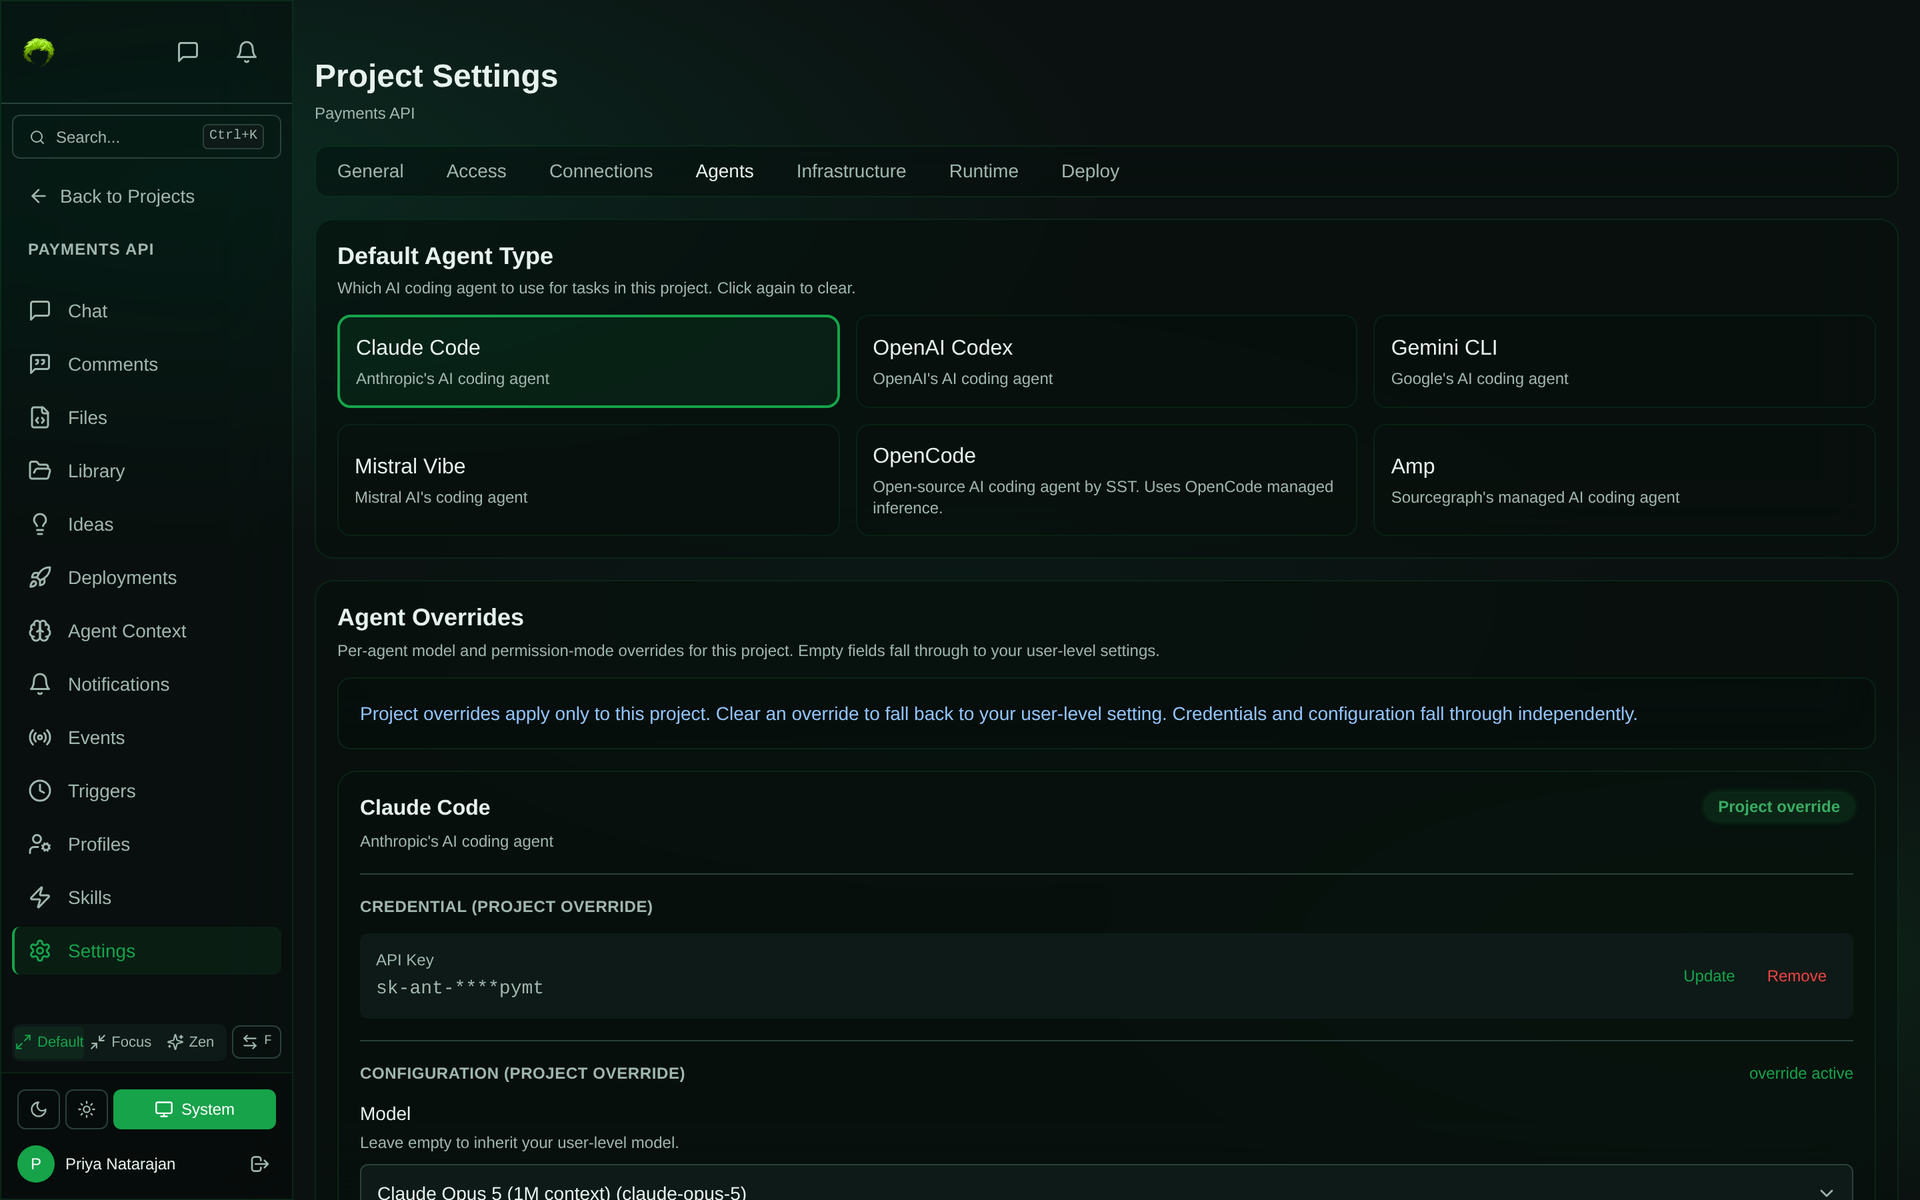Click the Back to Projects arrow icon
Image resolution: width=1920 pixels, height=1200 pixels.
tap(39, 196)
